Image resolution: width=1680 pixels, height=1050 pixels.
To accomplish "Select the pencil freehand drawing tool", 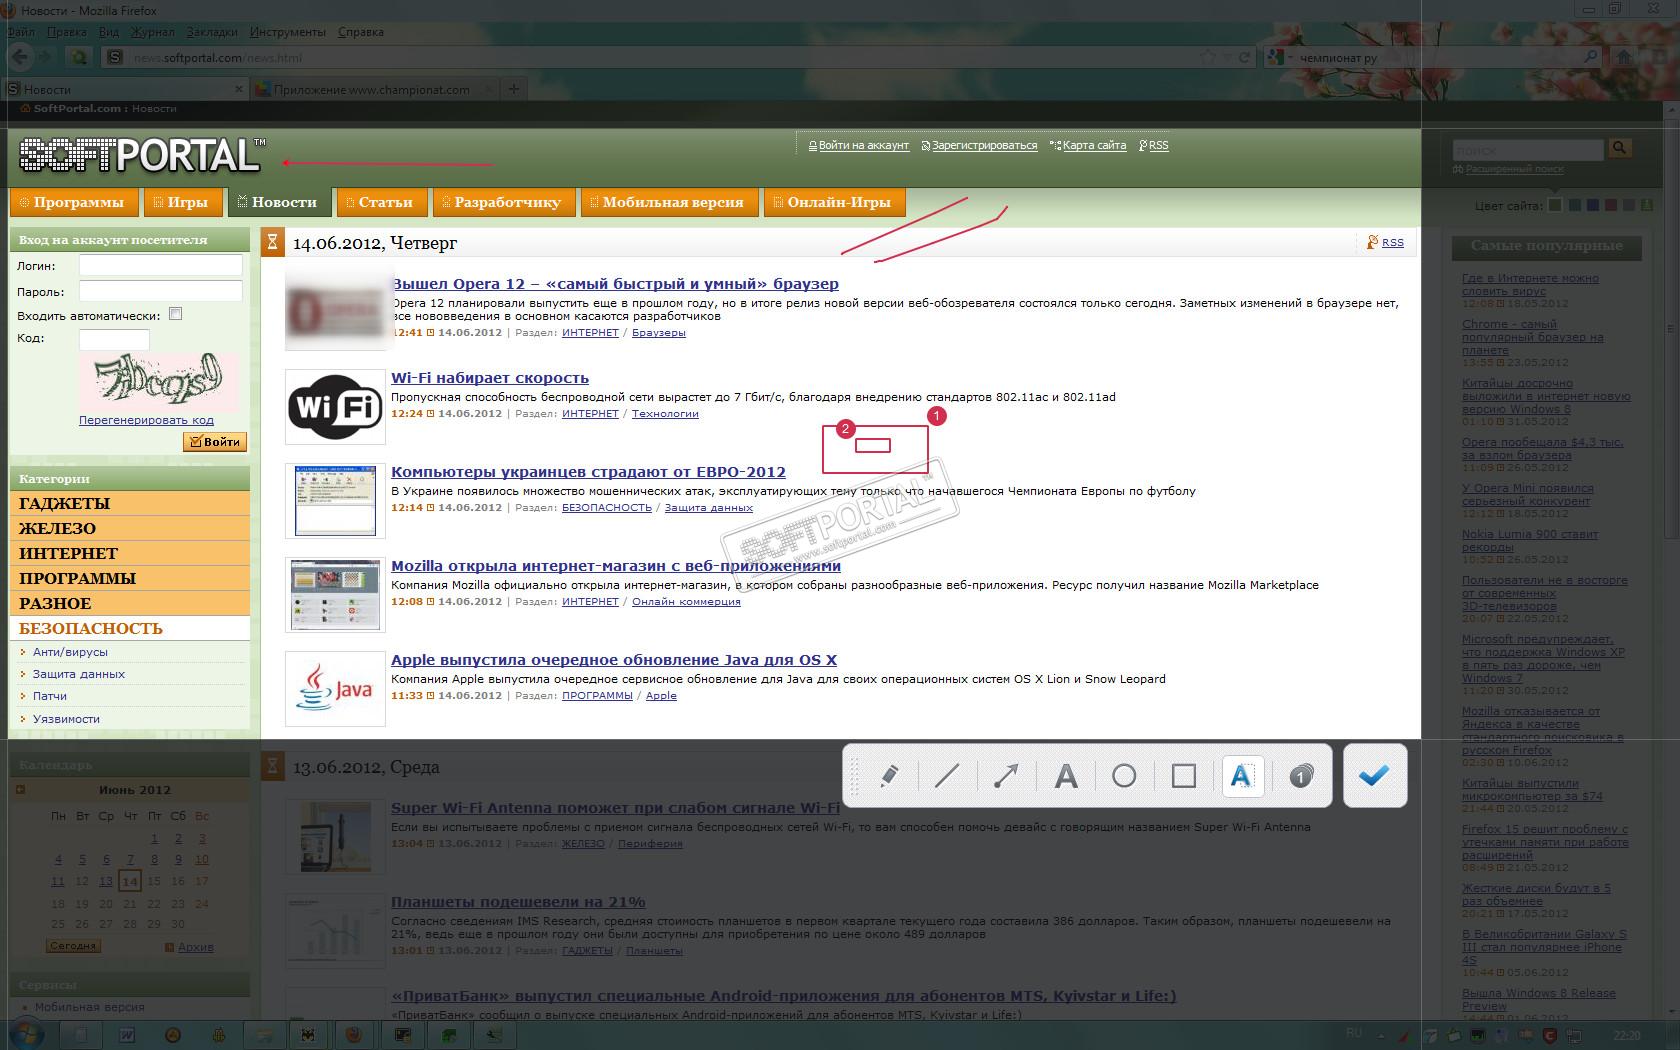I will 888,776.
